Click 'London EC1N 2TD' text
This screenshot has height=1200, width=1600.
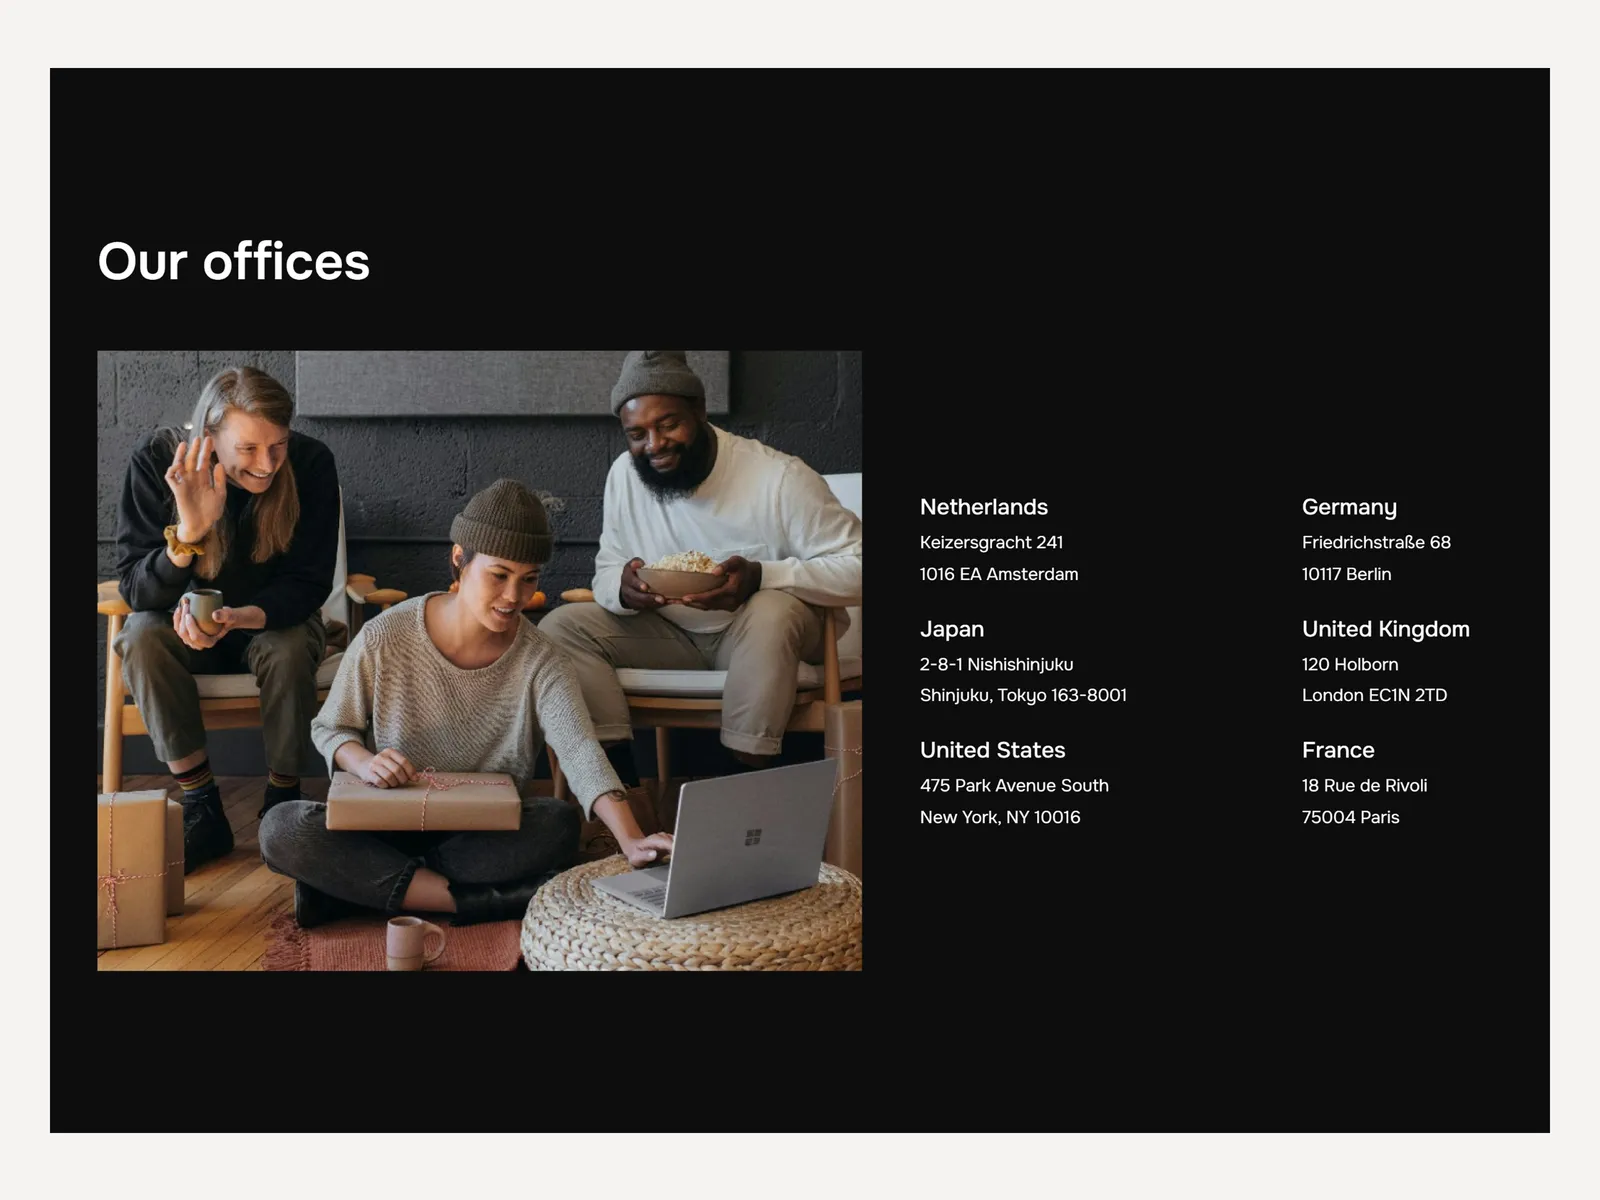1375,695
